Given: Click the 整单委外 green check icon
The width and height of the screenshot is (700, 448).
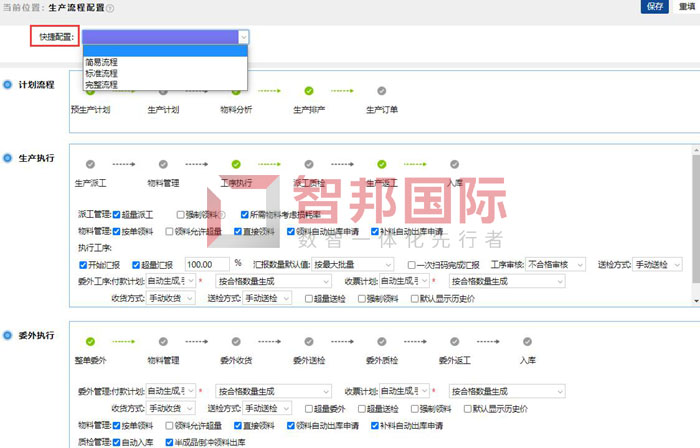Looking at the screenshot, I should 90,341.
